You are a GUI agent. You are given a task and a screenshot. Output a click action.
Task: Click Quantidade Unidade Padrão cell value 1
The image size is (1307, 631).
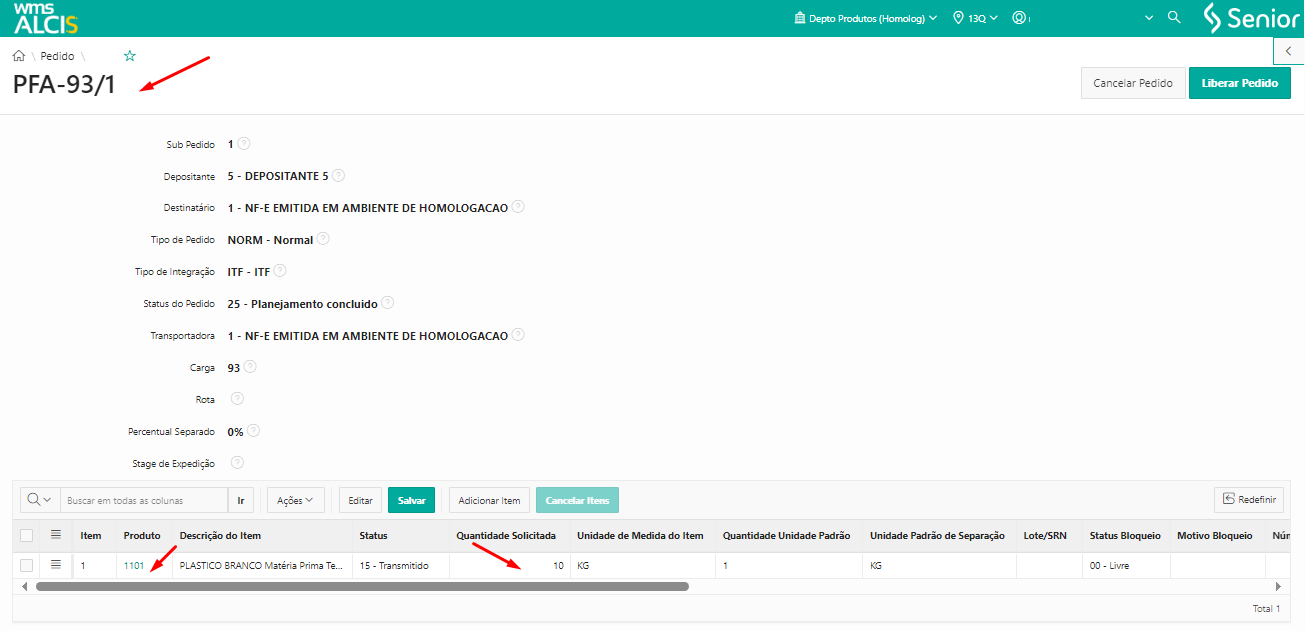point(790,566)
